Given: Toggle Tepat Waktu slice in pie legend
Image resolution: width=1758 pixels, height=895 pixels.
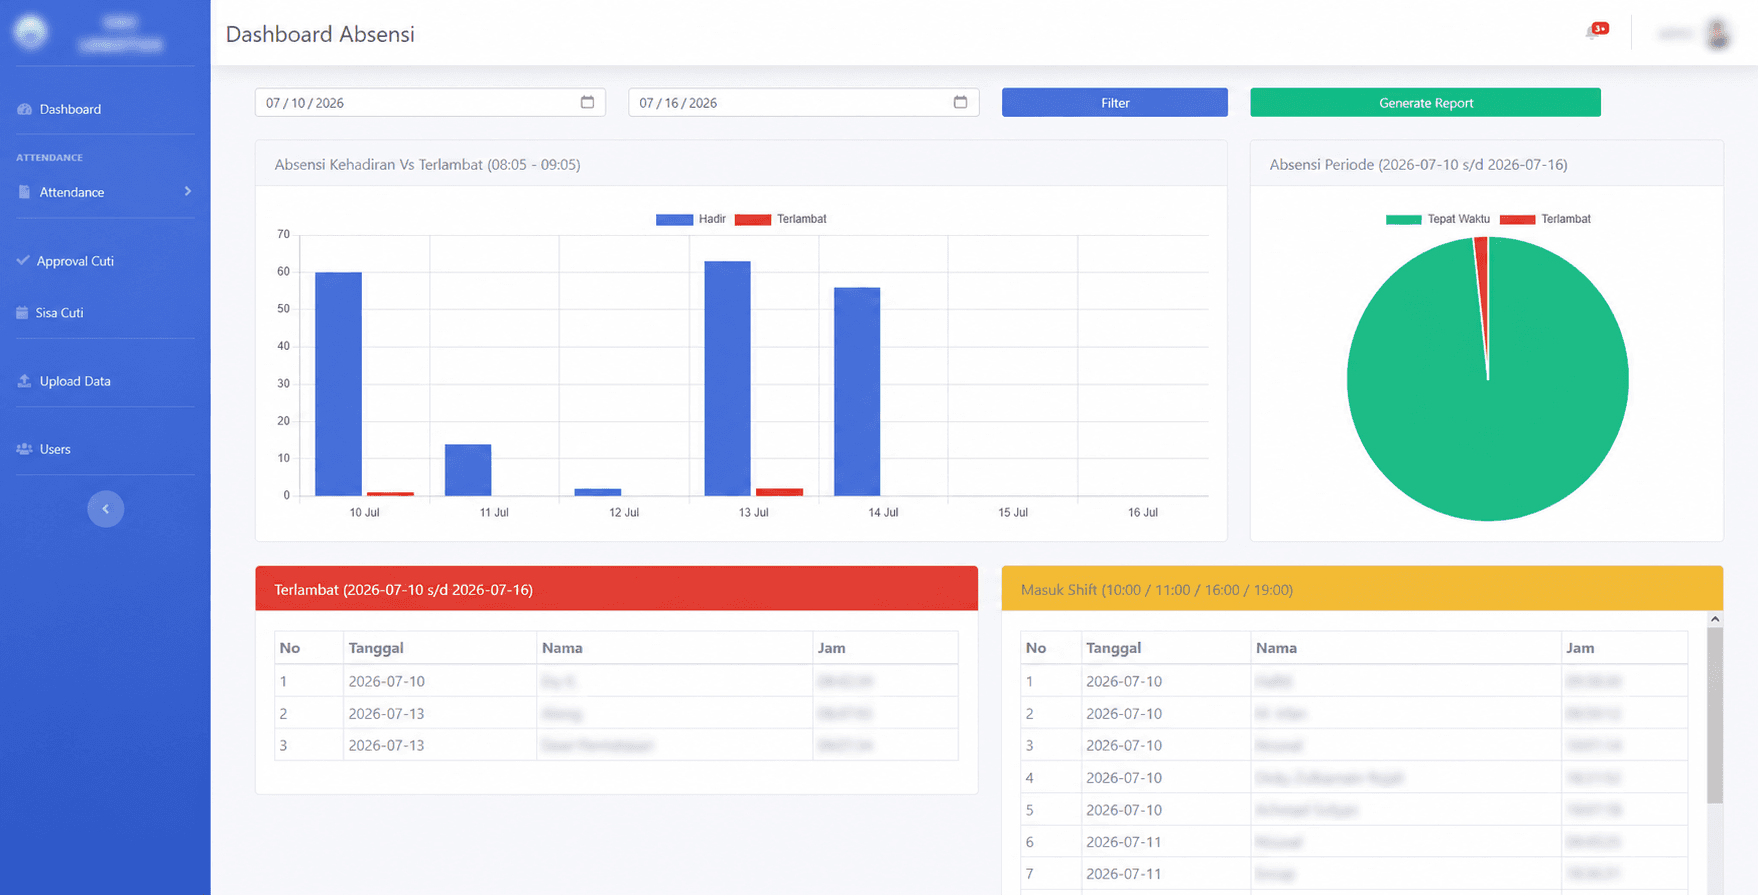Looking at the screenshot, I should click(x=1438, y=219).
